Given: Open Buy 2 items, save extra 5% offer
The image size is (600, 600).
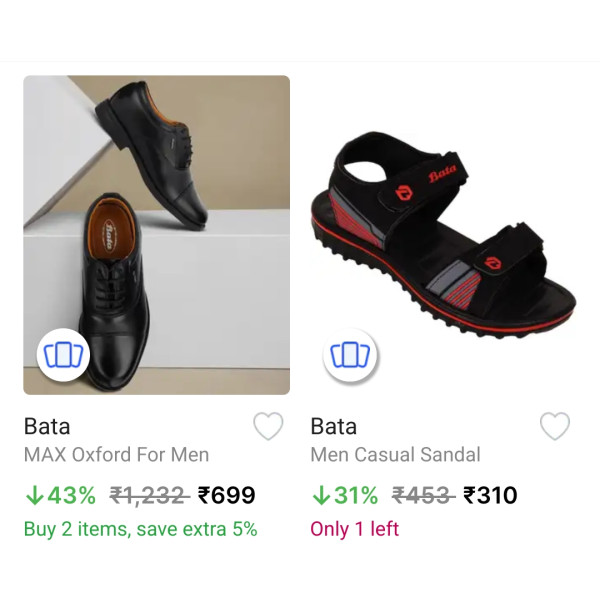Looking at the screenshot, I should tap(140, 529).
